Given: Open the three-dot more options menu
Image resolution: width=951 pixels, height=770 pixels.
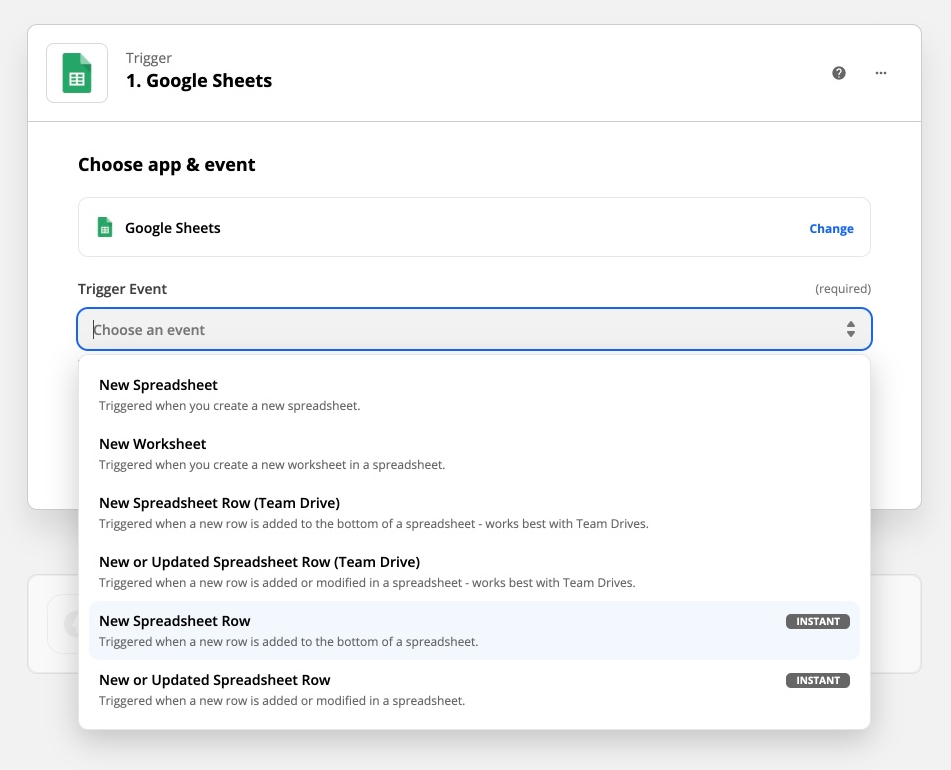Looking at the screenshot, I should 881,73.
